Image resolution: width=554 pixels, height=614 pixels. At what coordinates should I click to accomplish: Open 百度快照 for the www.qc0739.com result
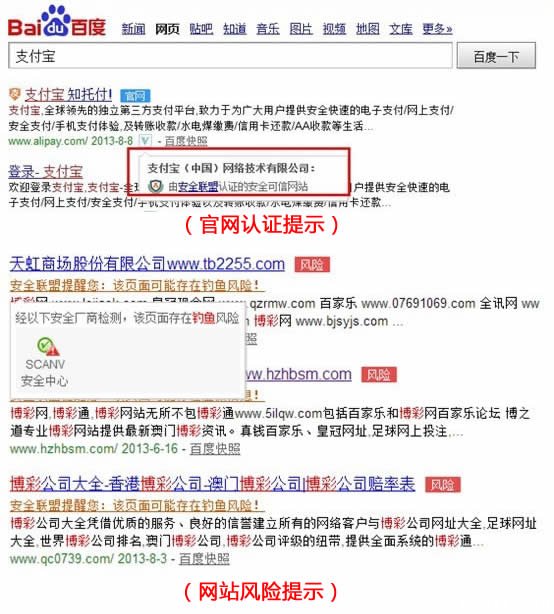(x=204, y=558)
